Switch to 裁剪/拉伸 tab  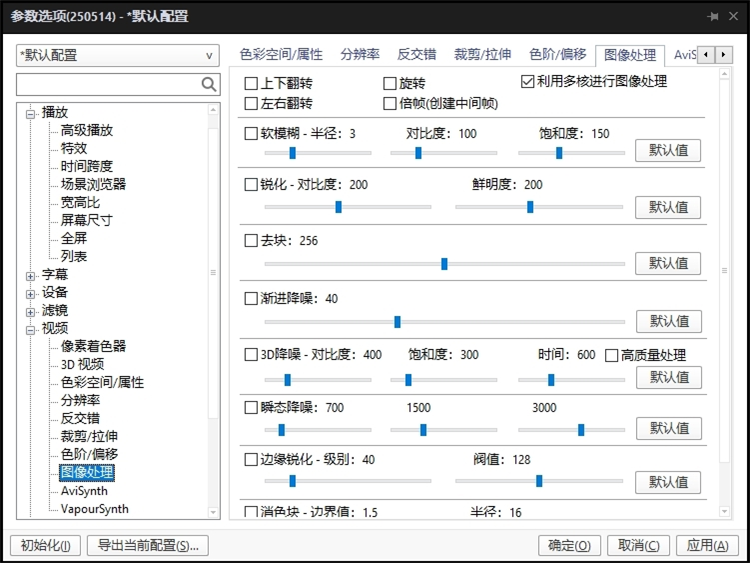483,55
